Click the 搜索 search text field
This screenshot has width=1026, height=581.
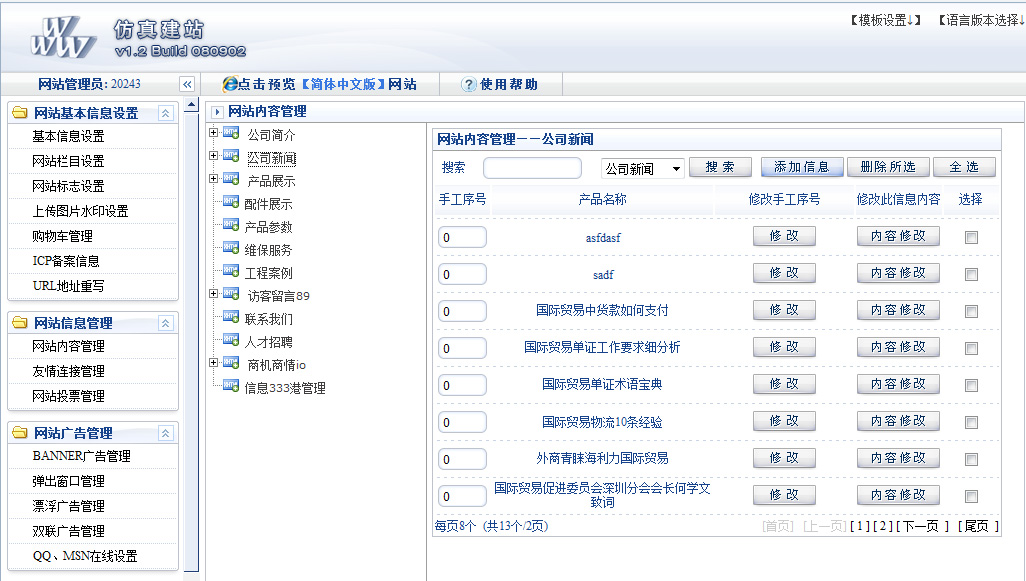pyautogui.click(x=531, y=168)
